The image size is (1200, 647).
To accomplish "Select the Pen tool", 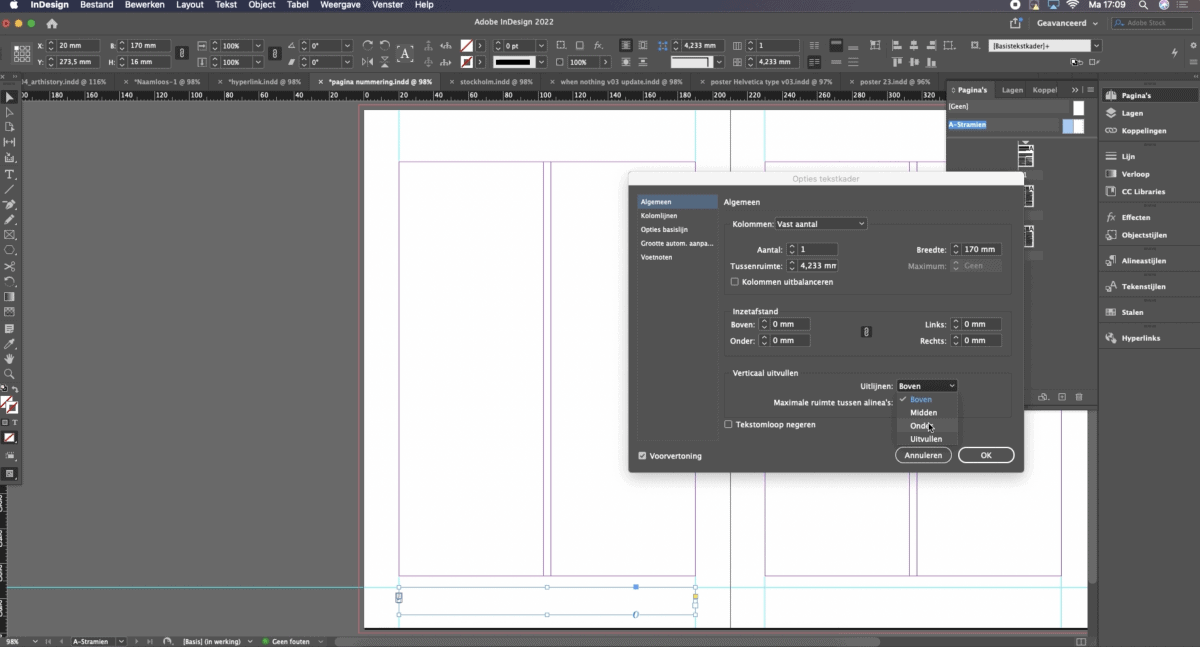I will (8, 204).
